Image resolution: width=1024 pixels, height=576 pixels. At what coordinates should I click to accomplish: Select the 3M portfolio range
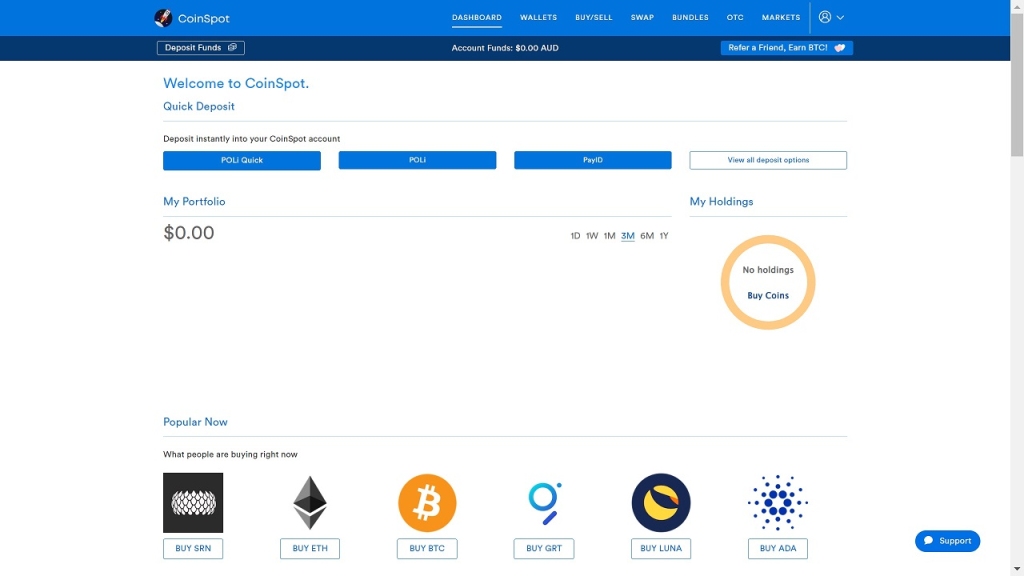[x=628, y=236]
